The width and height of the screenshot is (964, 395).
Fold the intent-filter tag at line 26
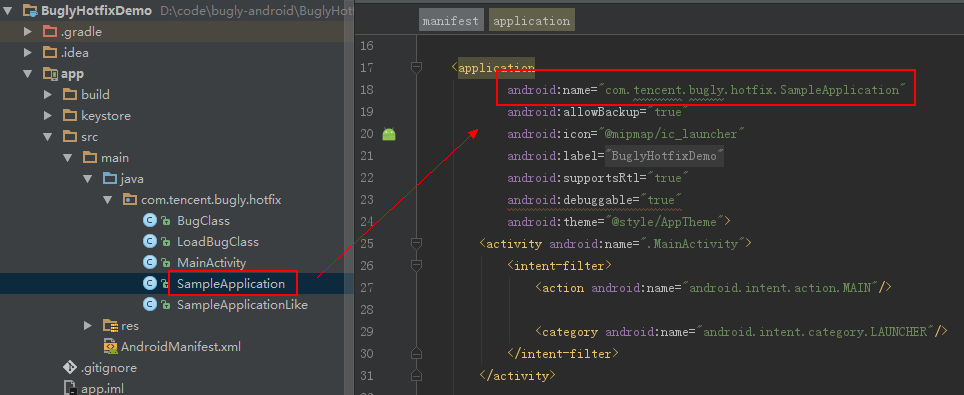point(416,265)
